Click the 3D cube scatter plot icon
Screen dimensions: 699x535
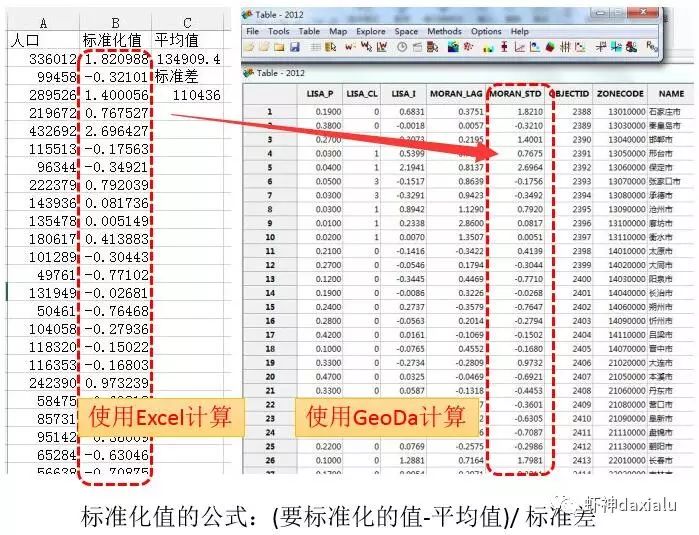[550, 47]
